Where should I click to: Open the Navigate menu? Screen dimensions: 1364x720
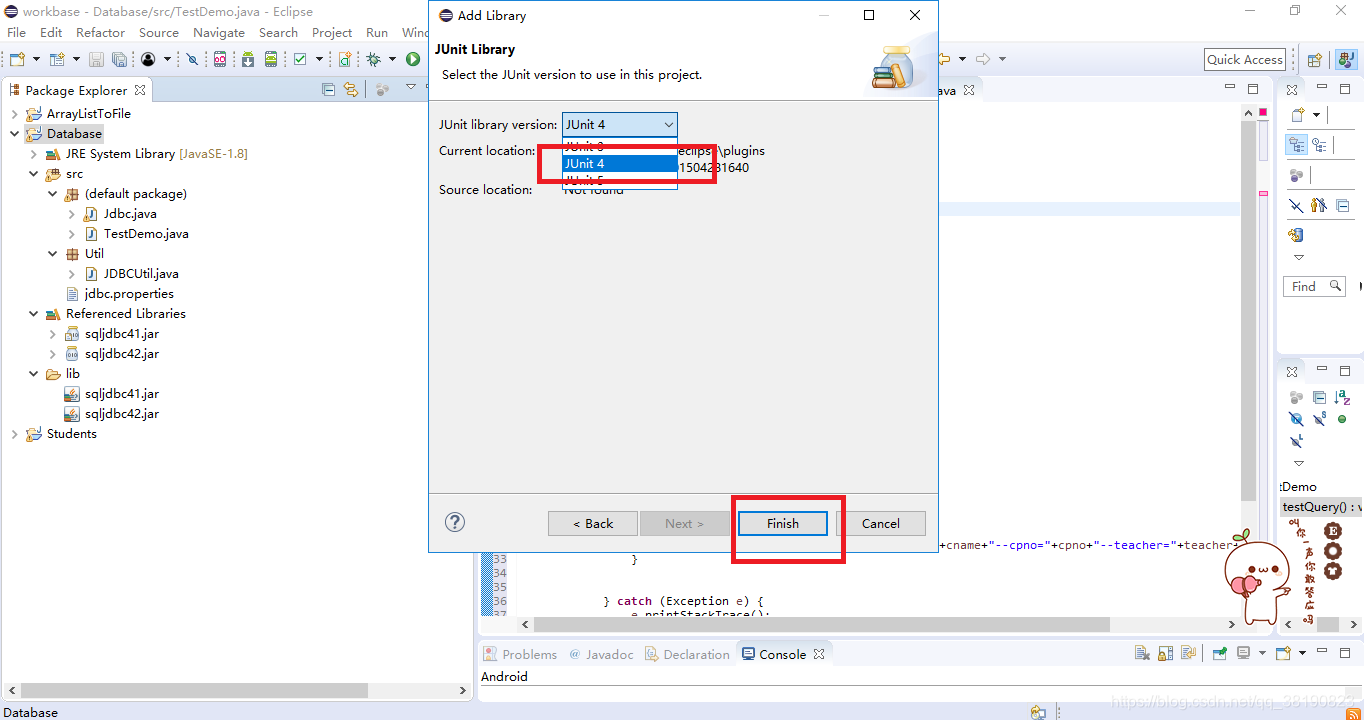point(219,32)
